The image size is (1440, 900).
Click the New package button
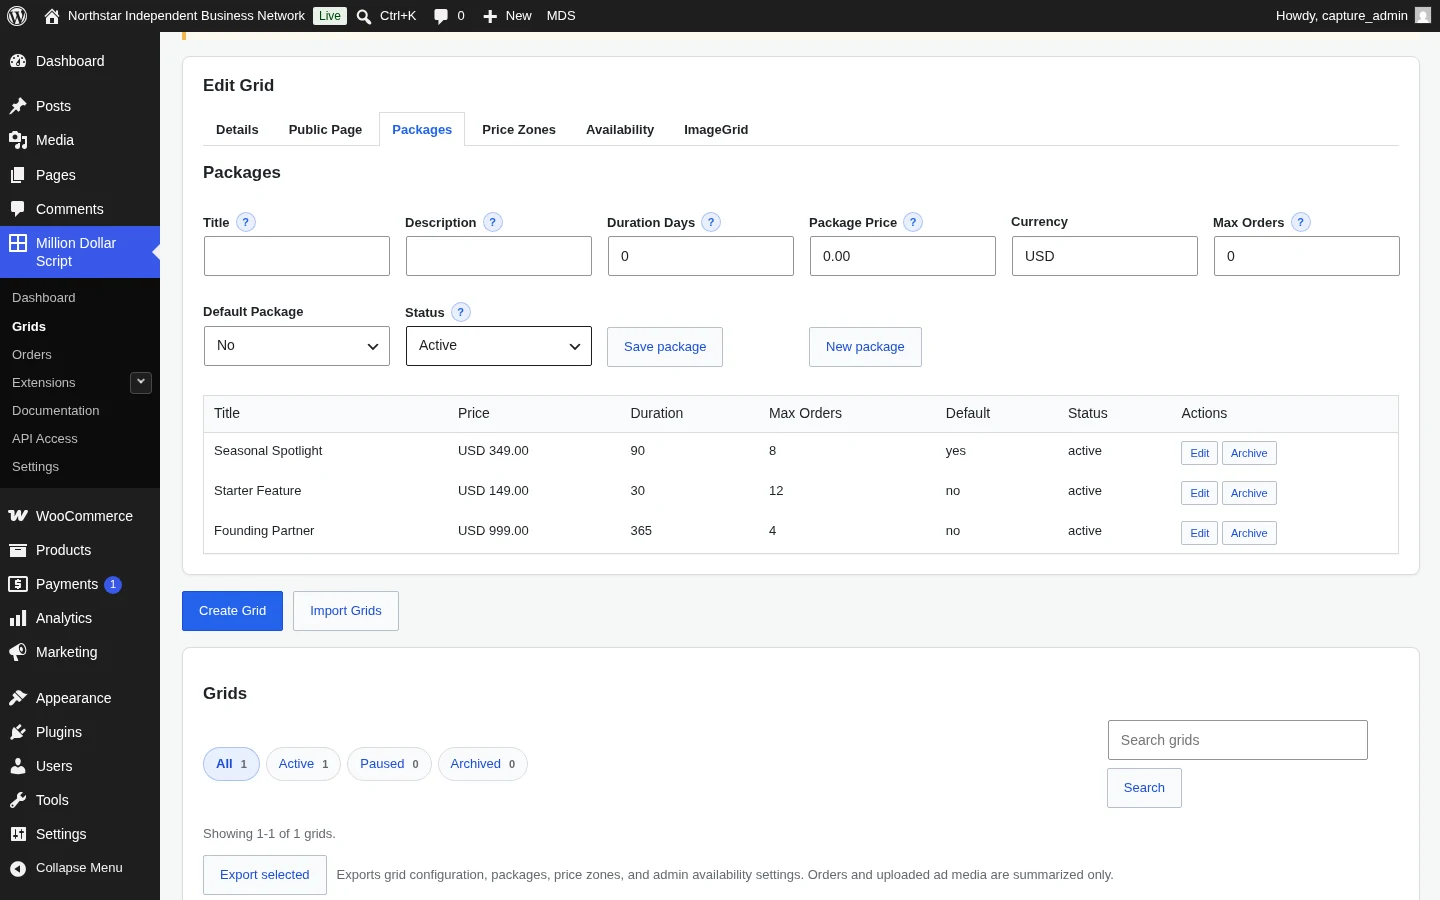(865, 347)
